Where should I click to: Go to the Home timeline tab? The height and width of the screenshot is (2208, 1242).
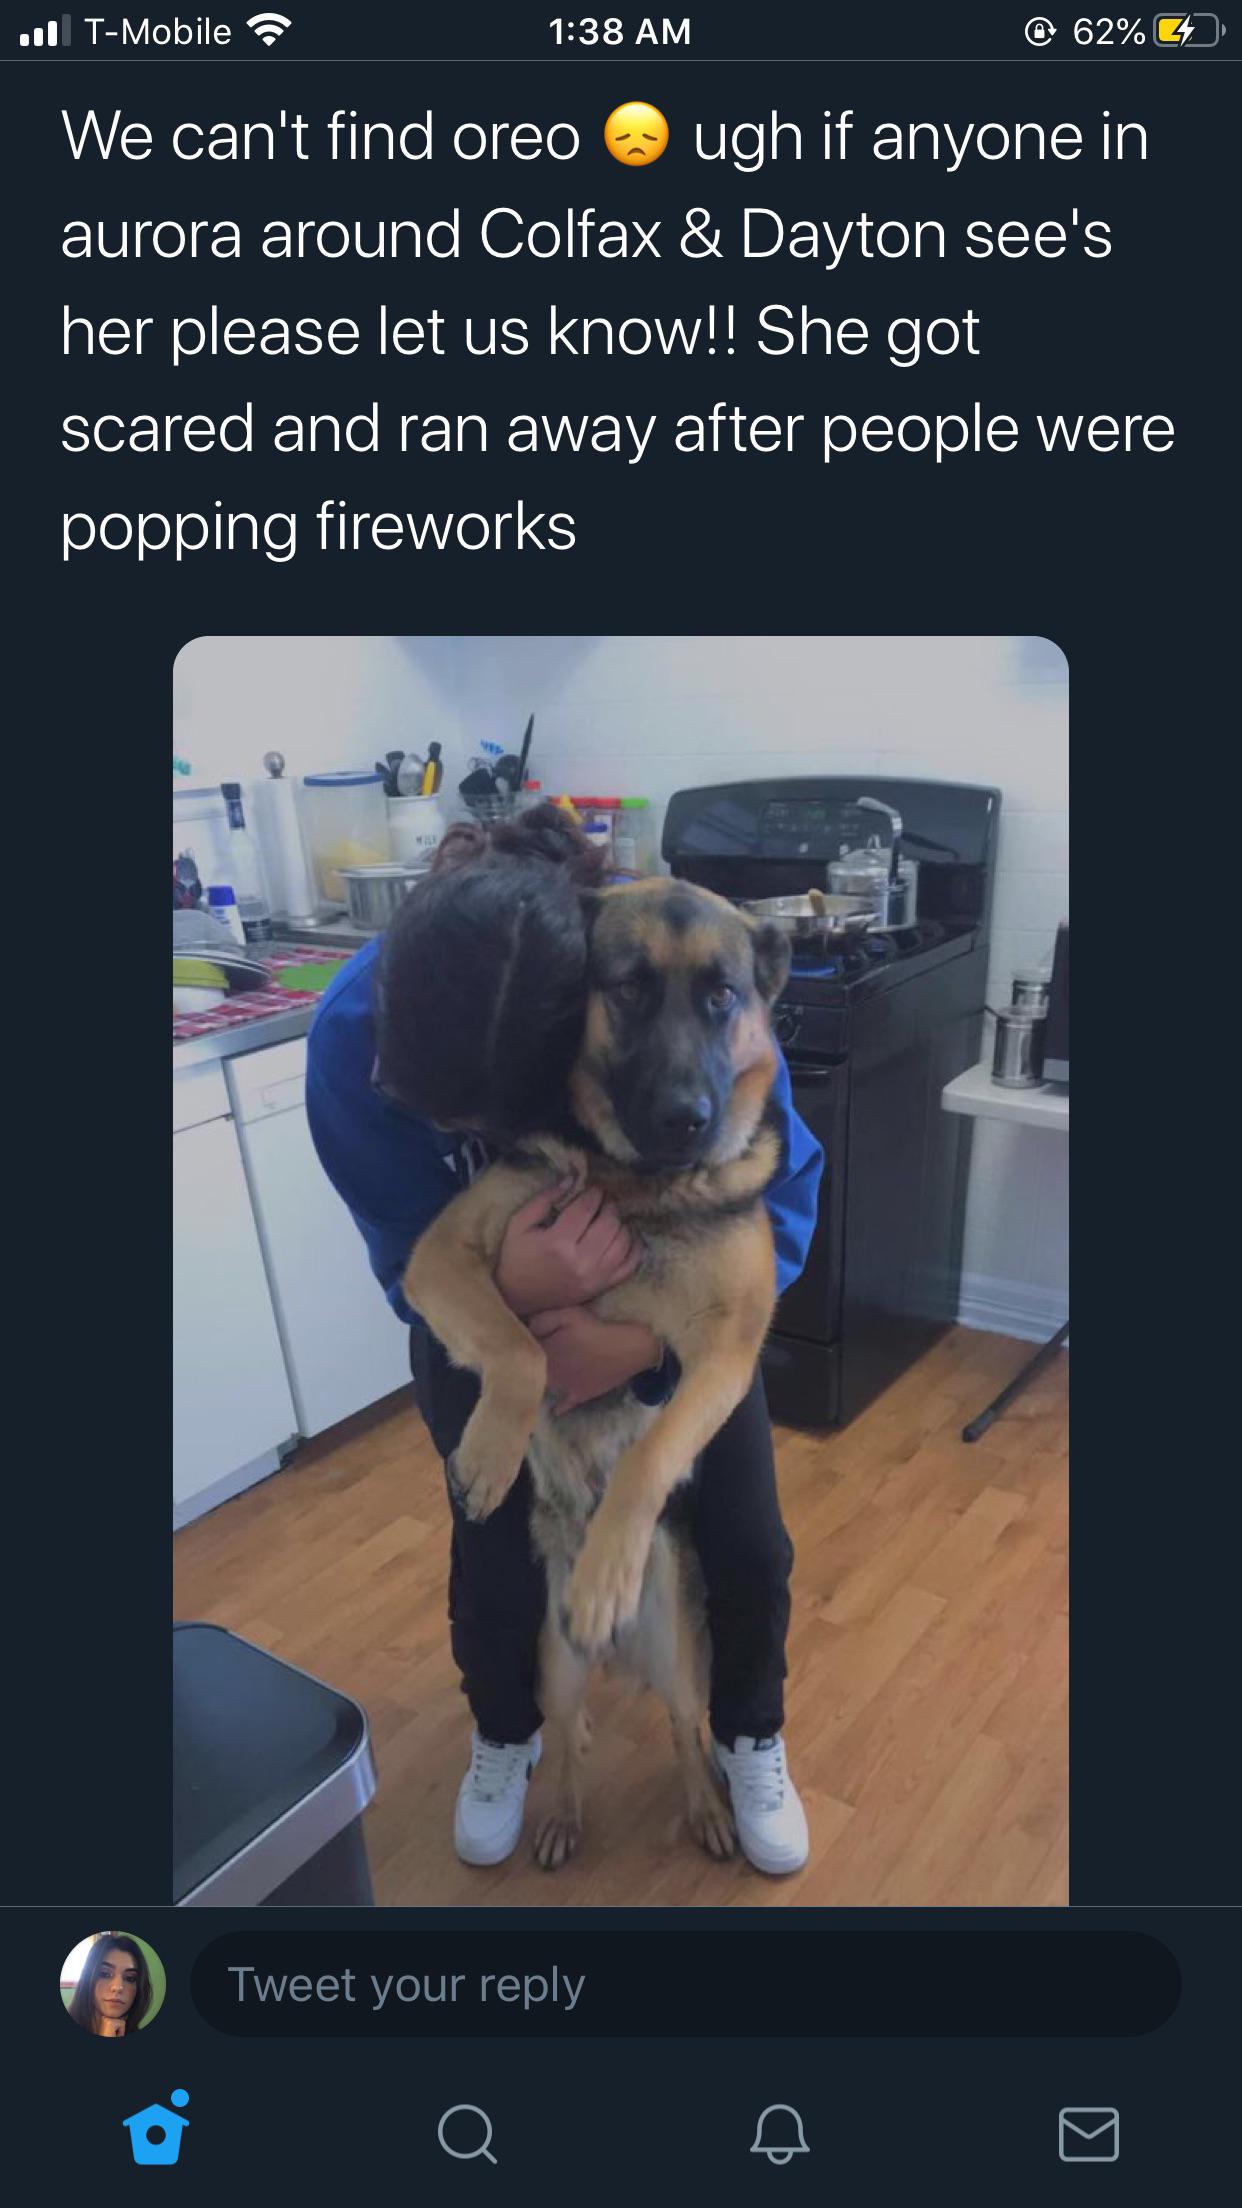[x=156, y=2131]
